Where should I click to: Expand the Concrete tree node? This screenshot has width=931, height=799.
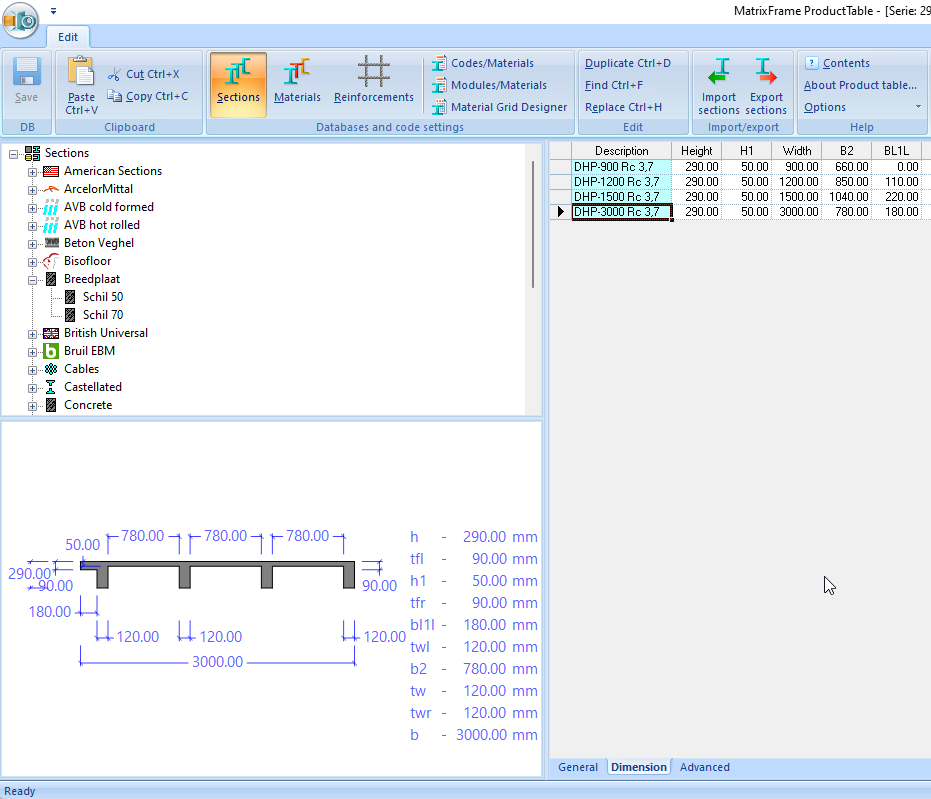tap(33, 406)
